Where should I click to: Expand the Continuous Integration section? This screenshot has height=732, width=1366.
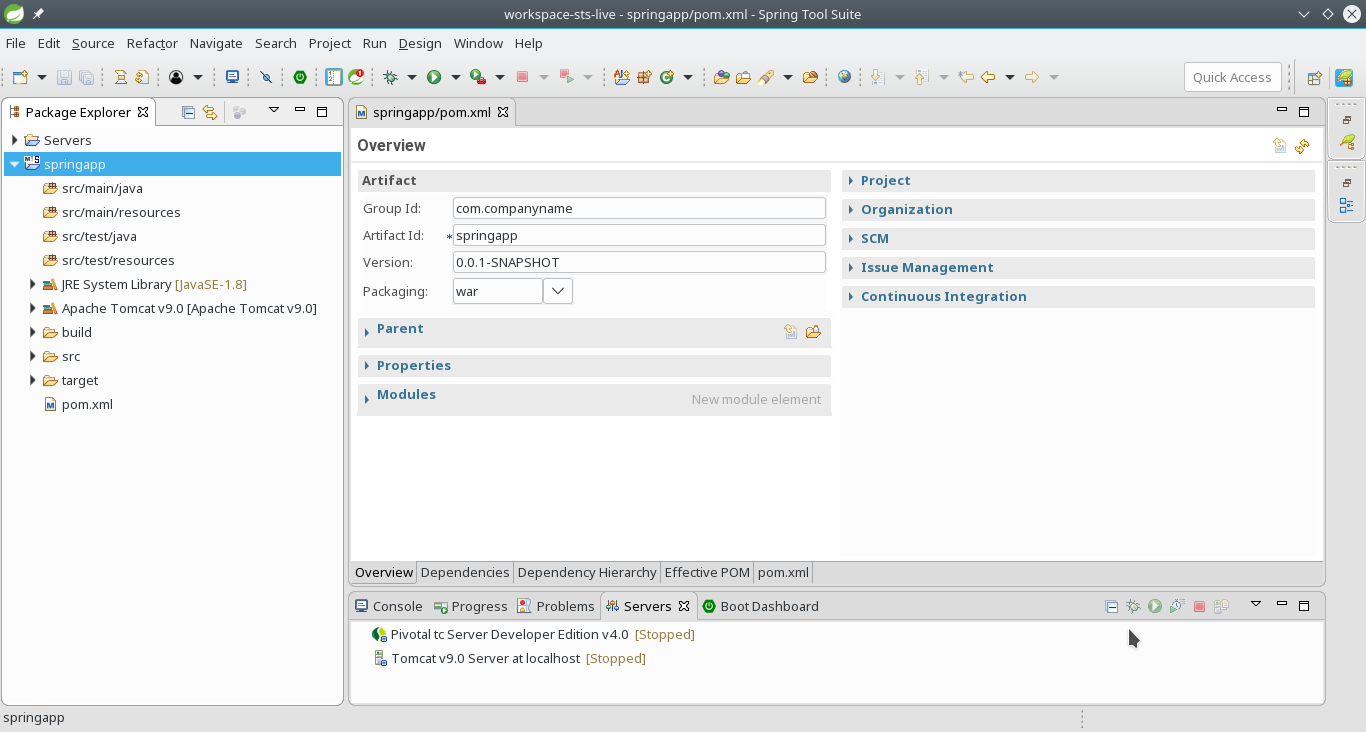pyautogui.click(x=851, y=297)
